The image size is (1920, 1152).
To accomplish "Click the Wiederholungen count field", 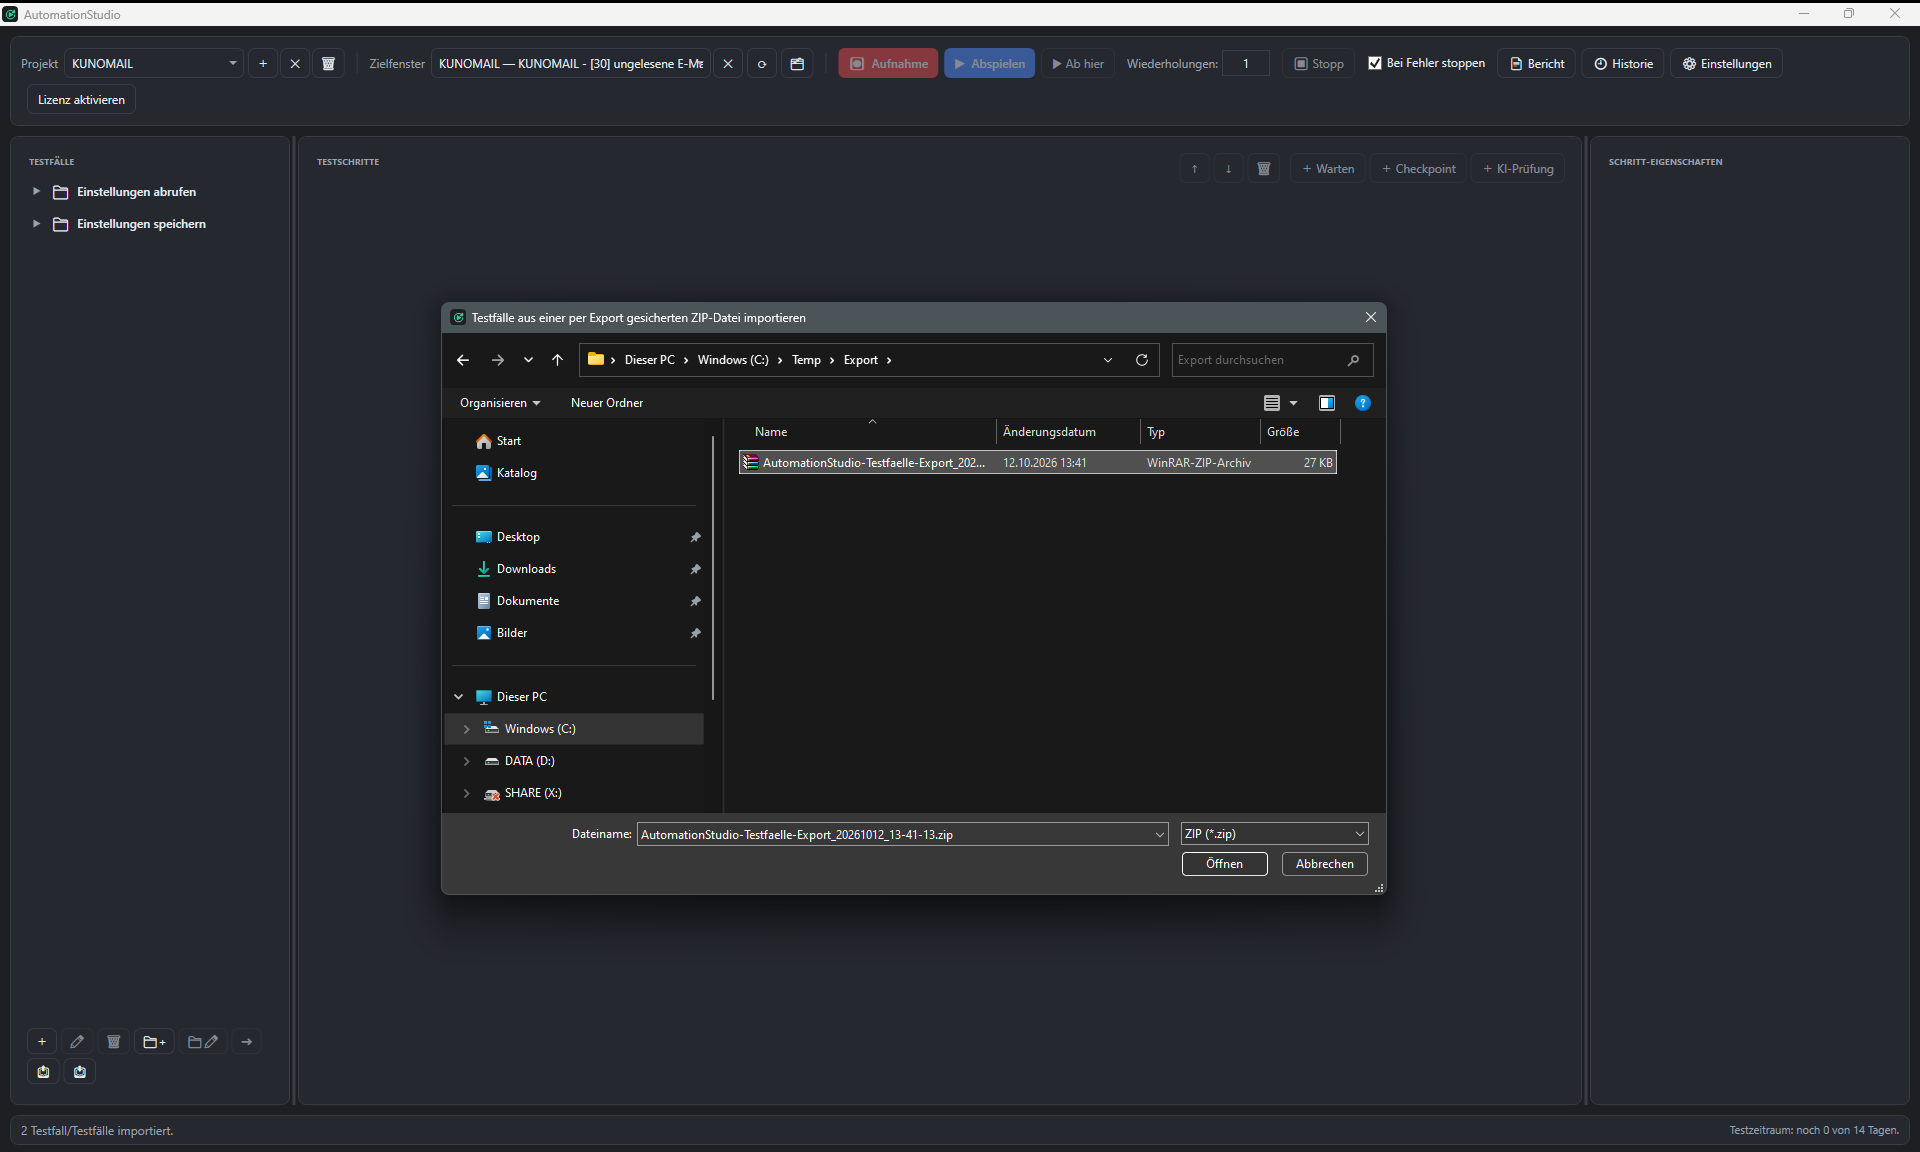I will tap(1246, 63).
